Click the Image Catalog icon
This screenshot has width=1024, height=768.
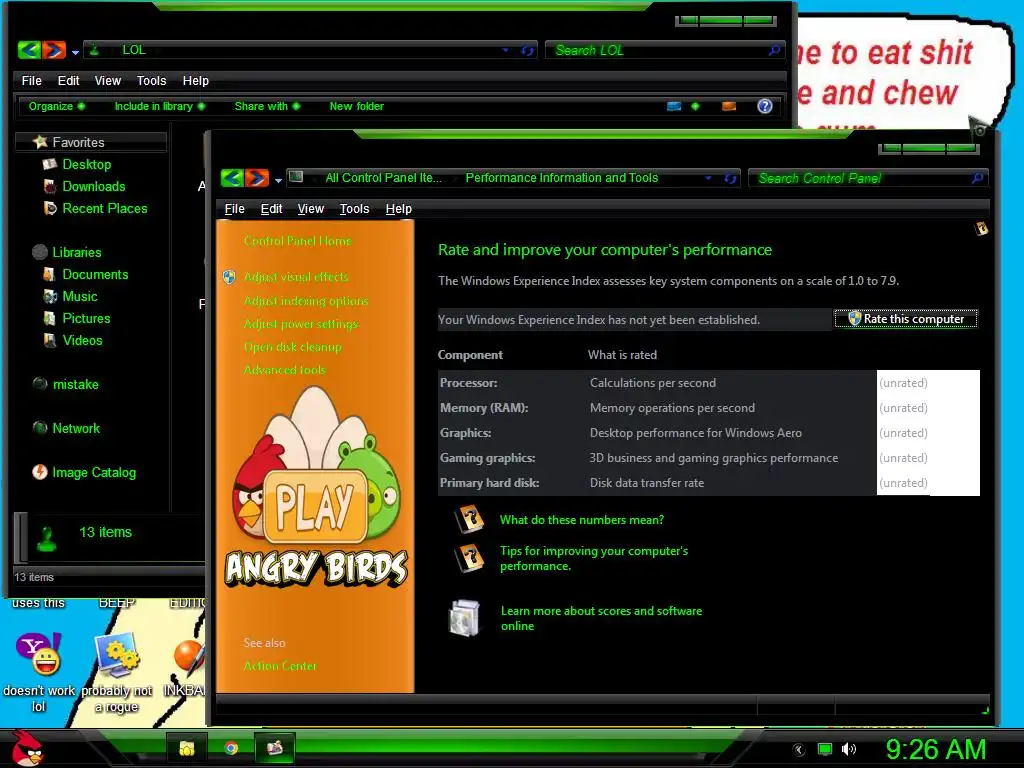click(x=40, y=472)
